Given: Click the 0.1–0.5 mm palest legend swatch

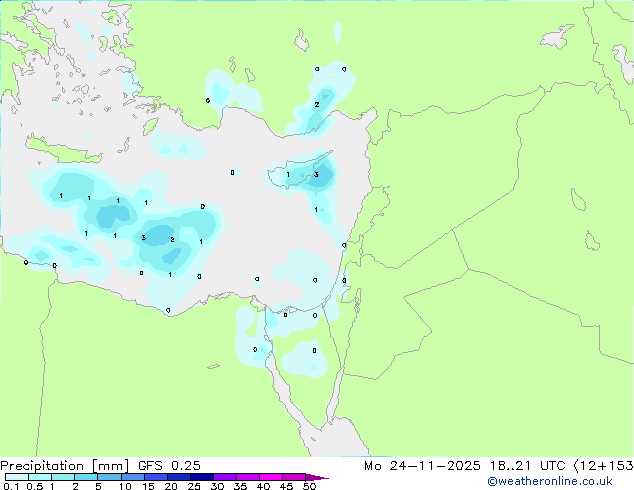Looking at the screenshot, I should [x=17, y=477].
